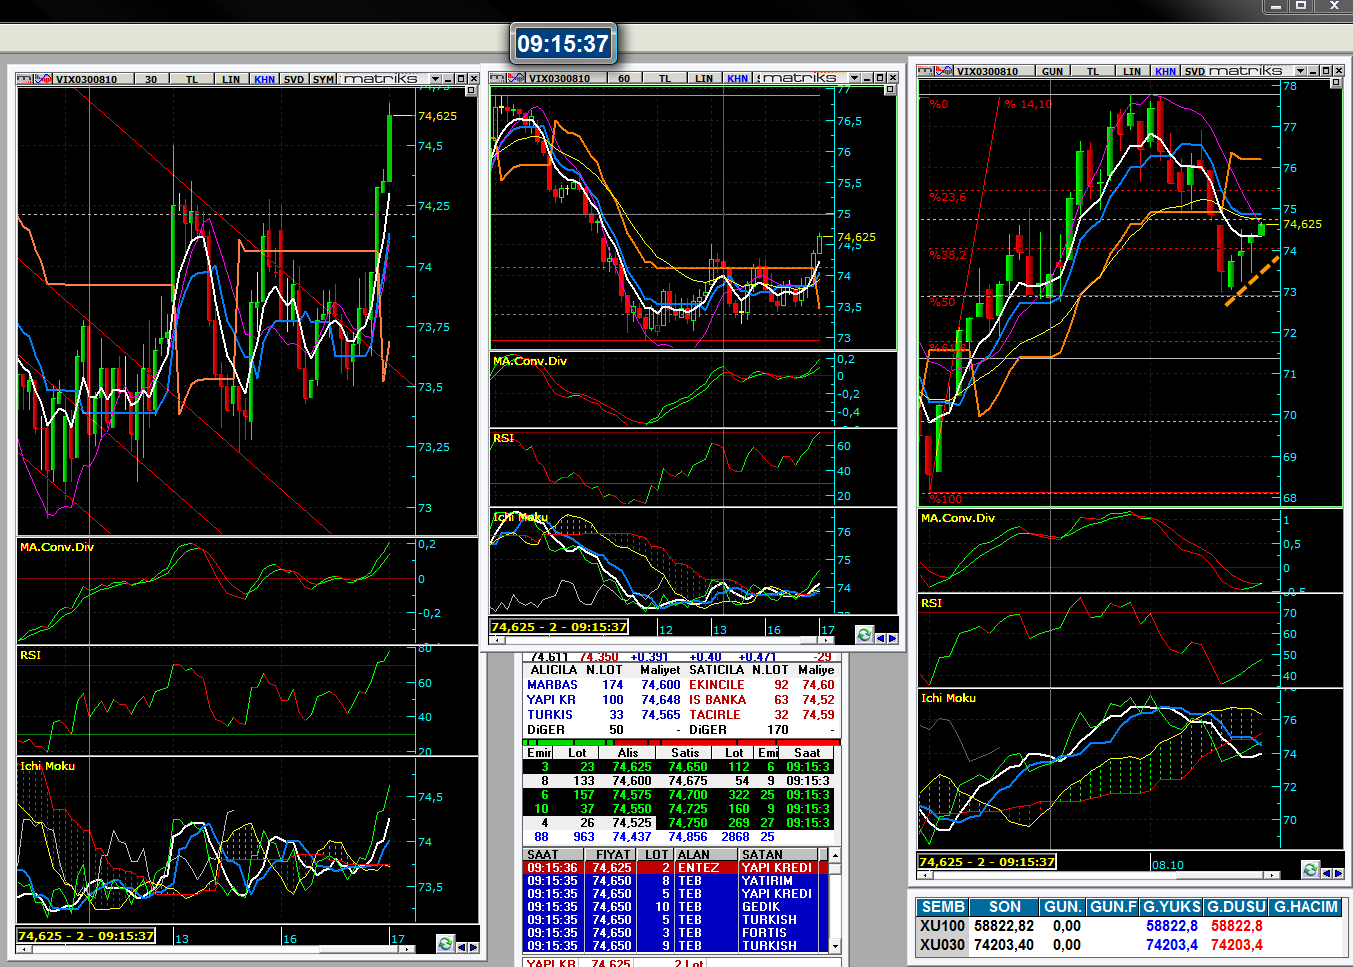This screenshot has height=967, width=1353.
Task: Click the VIX0300810 symbol button in 30-minute chart
Action: coord(86,79)
